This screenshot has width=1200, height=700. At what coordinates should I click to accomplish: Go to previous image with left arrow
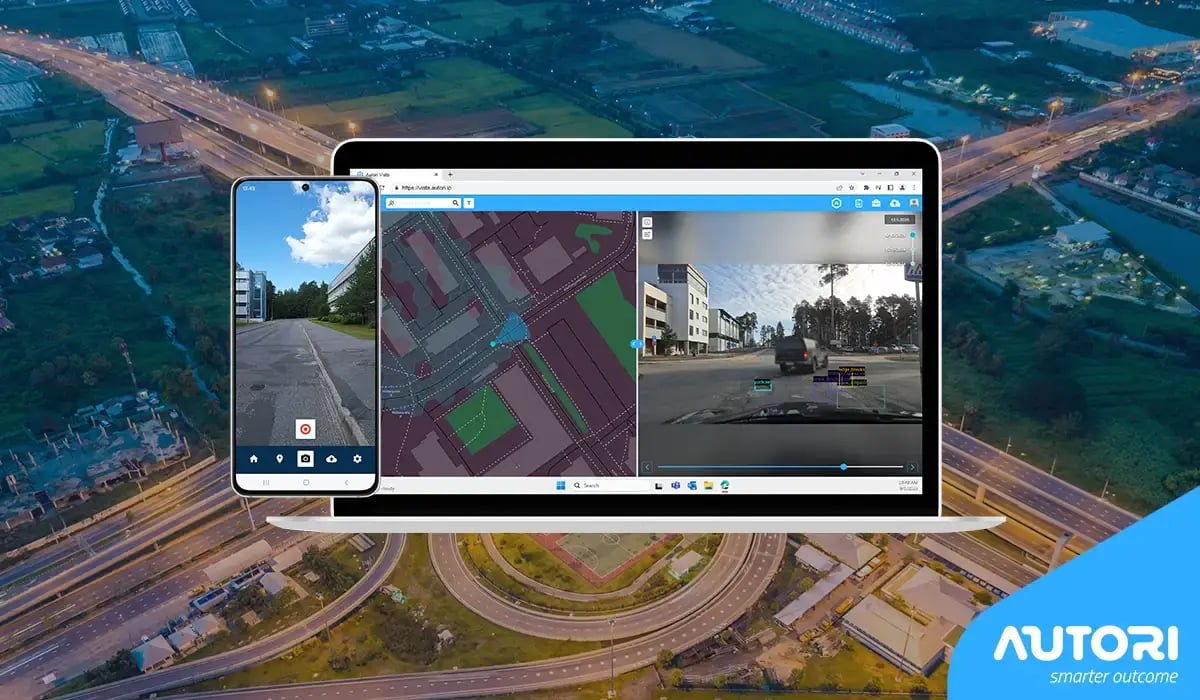pos(647,467)
